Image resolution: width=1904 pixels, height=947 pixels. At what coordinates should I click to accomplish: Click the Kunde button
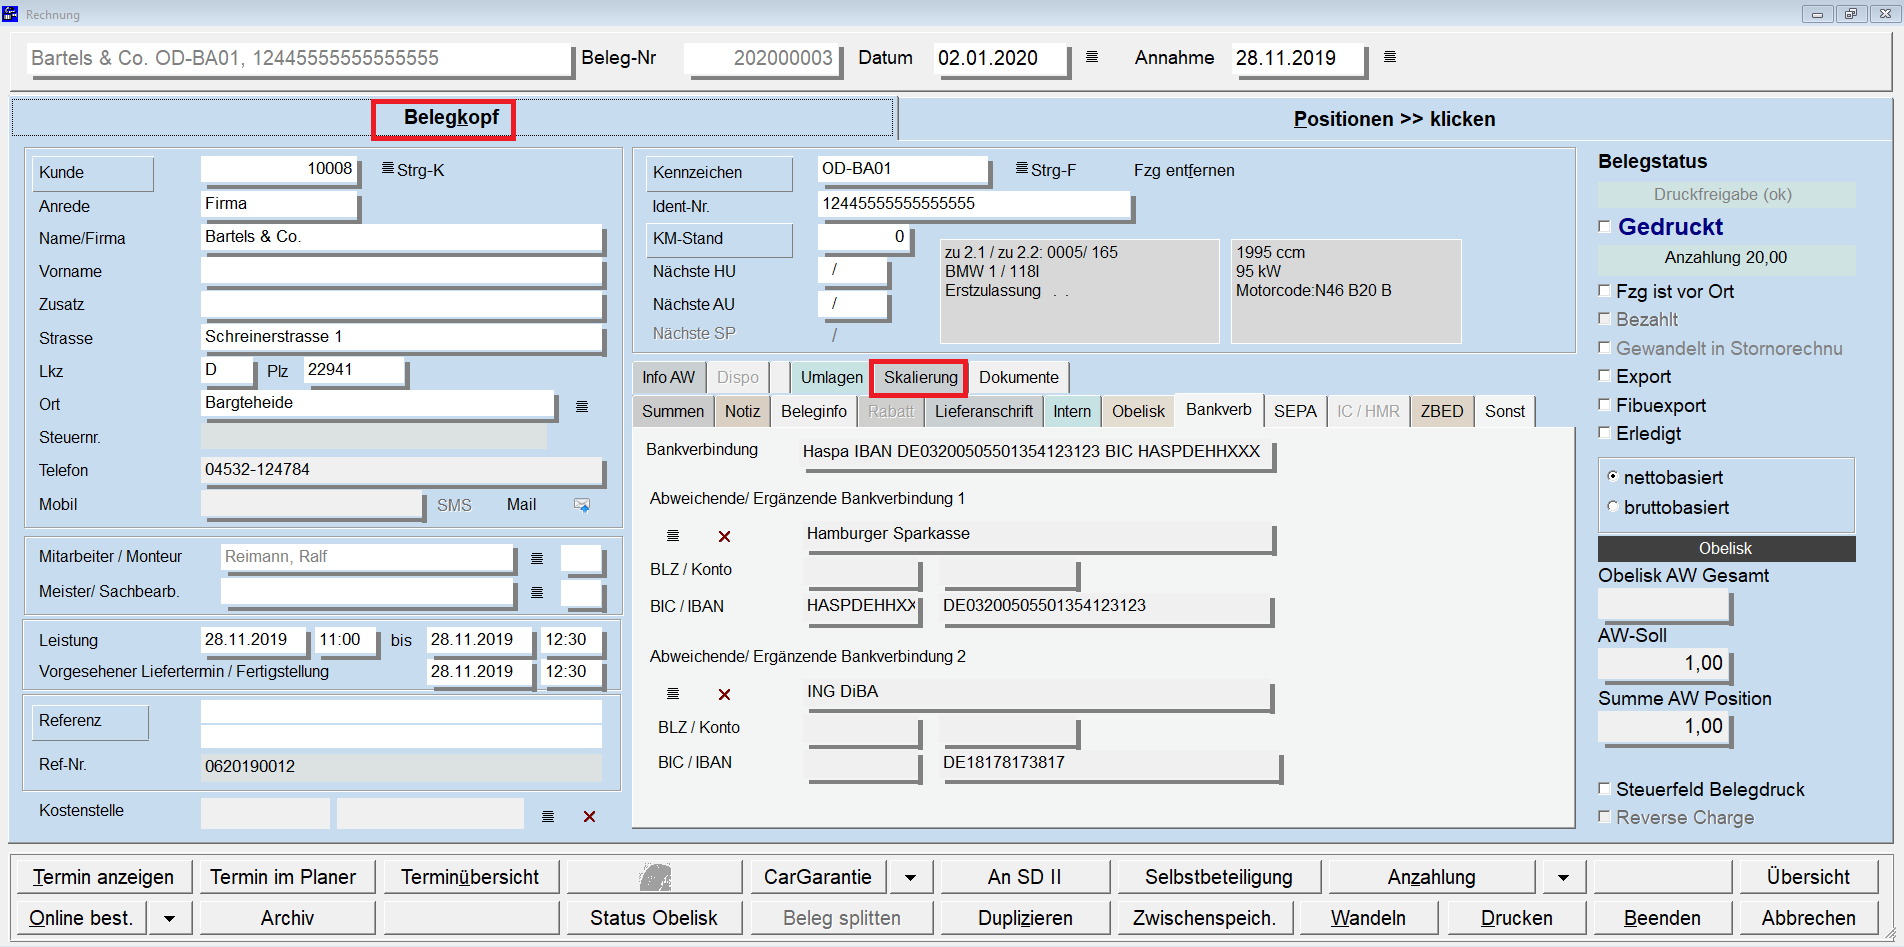click(x=92, y=173)
